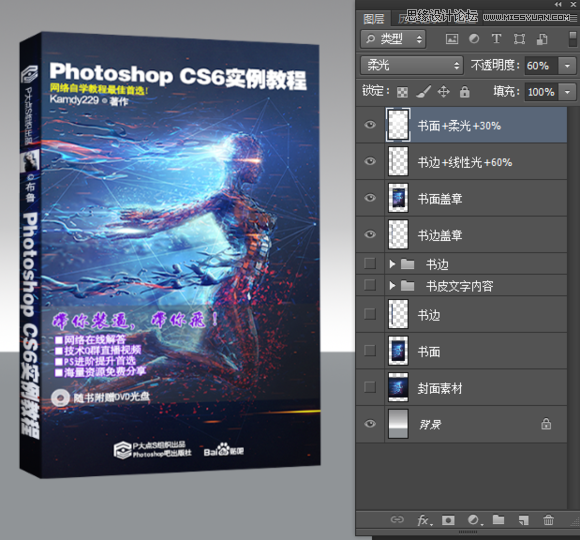Hide the 书面盖章 layer

[370, 198]
